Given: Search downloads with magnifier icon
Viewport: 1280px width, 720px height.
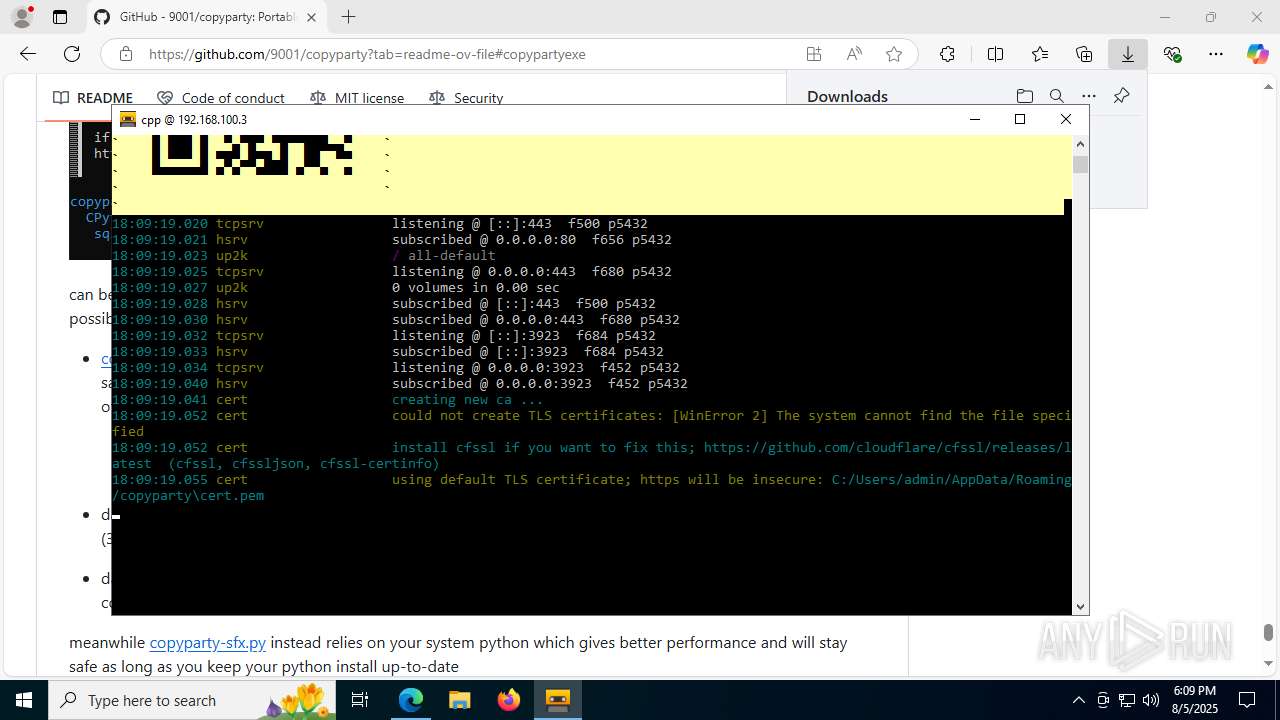Looking at the screenshot, I should coord(1057,96).
